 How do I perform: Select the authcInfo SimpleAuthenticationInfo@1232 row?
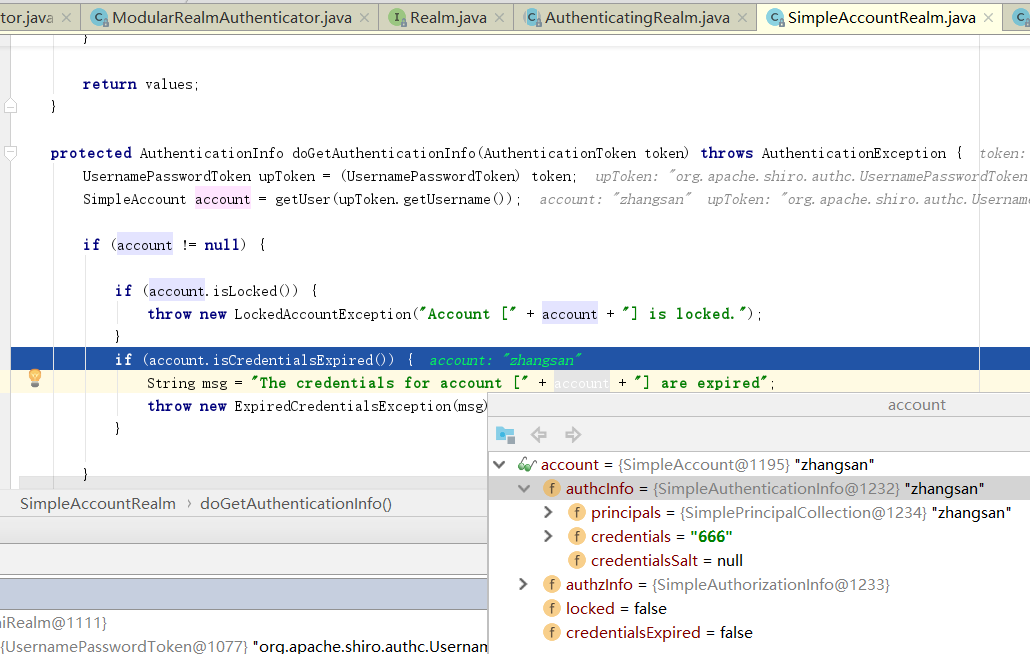pyautogui.click(x=759, y=489)
